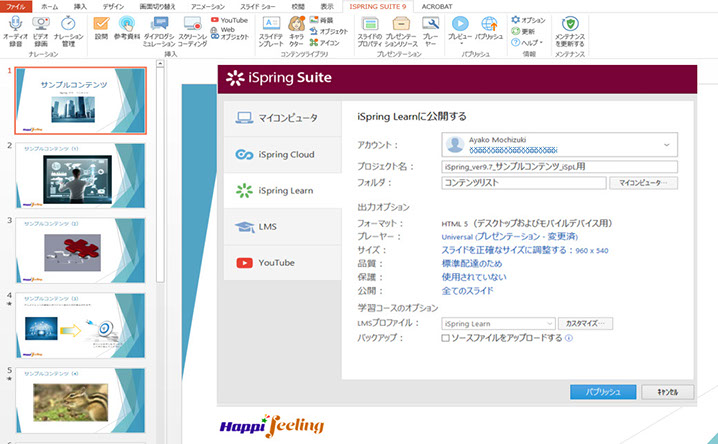The image size is (718, 444).
Task: Click the blue publish (パブリッシュ) button
Action: [x=603, y=391]
